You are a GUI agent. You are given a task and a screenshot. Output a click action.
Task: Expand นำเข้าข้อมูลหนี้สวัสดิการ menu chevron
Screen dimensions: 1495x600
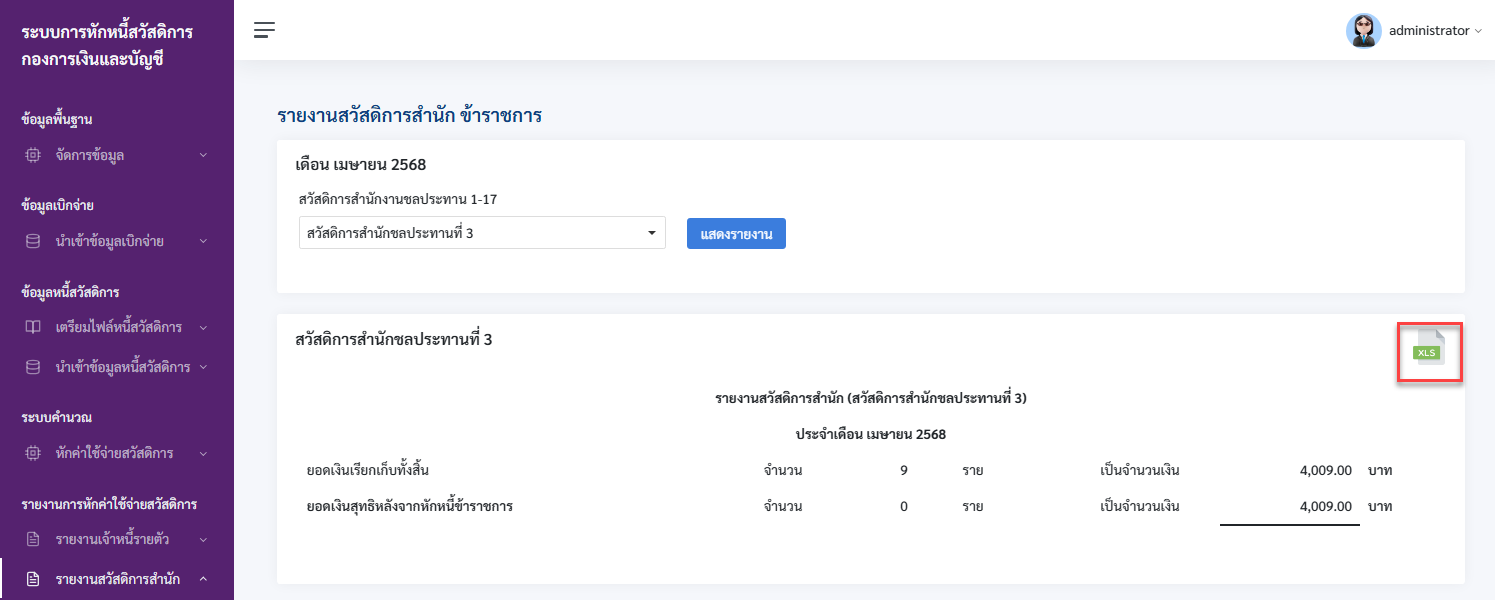pos(203,367)
